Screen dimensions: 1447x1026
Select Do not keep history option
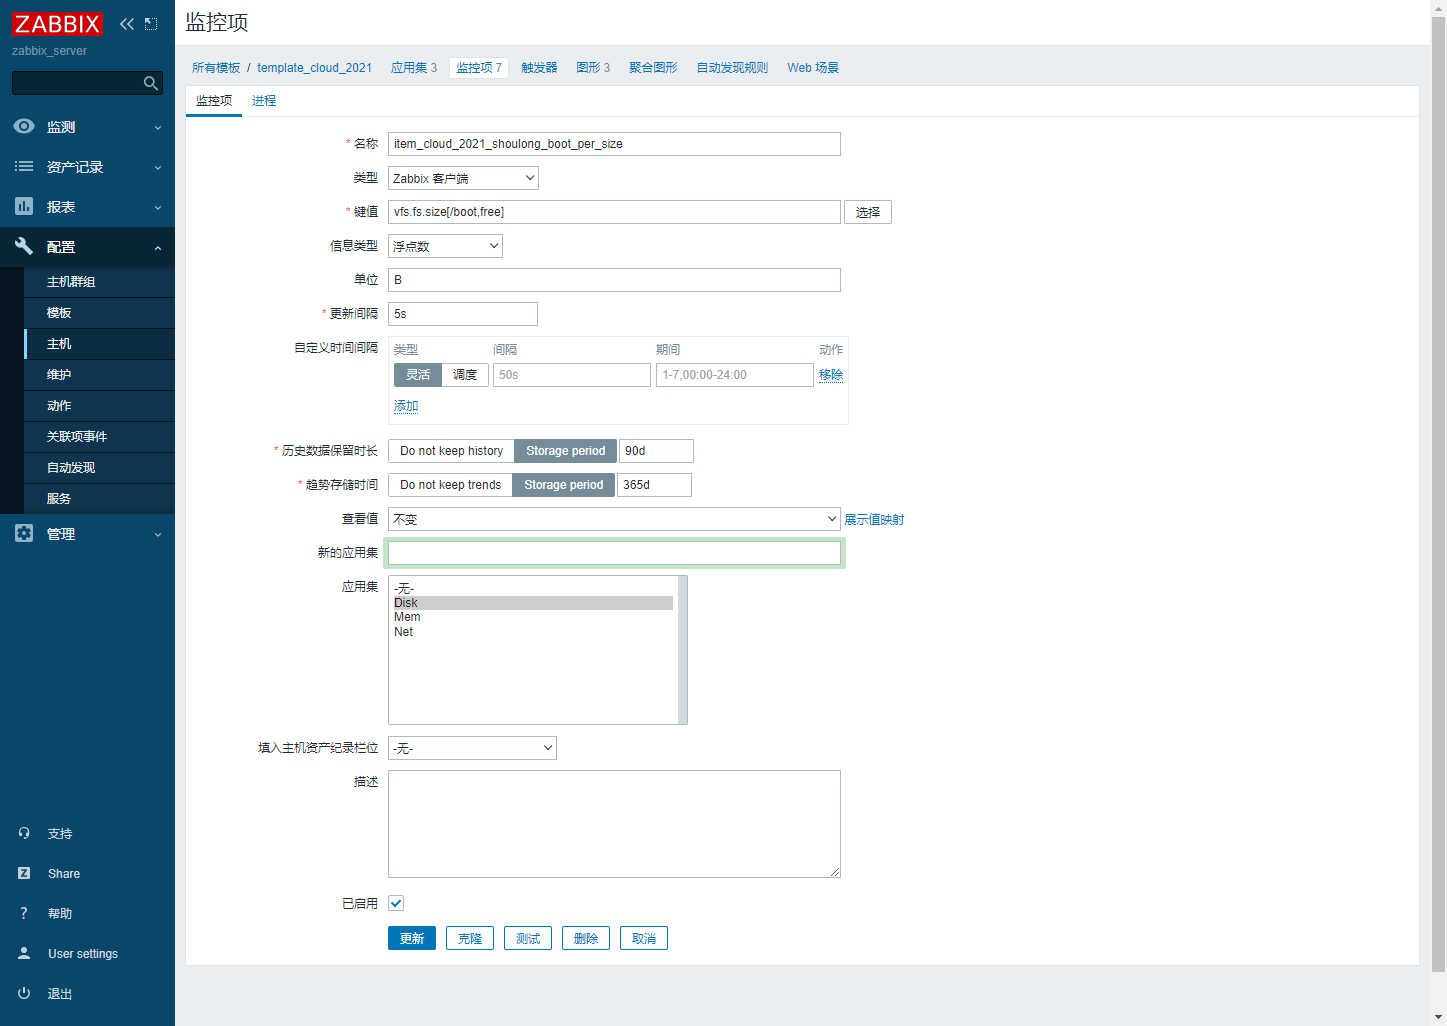point(451,451)
